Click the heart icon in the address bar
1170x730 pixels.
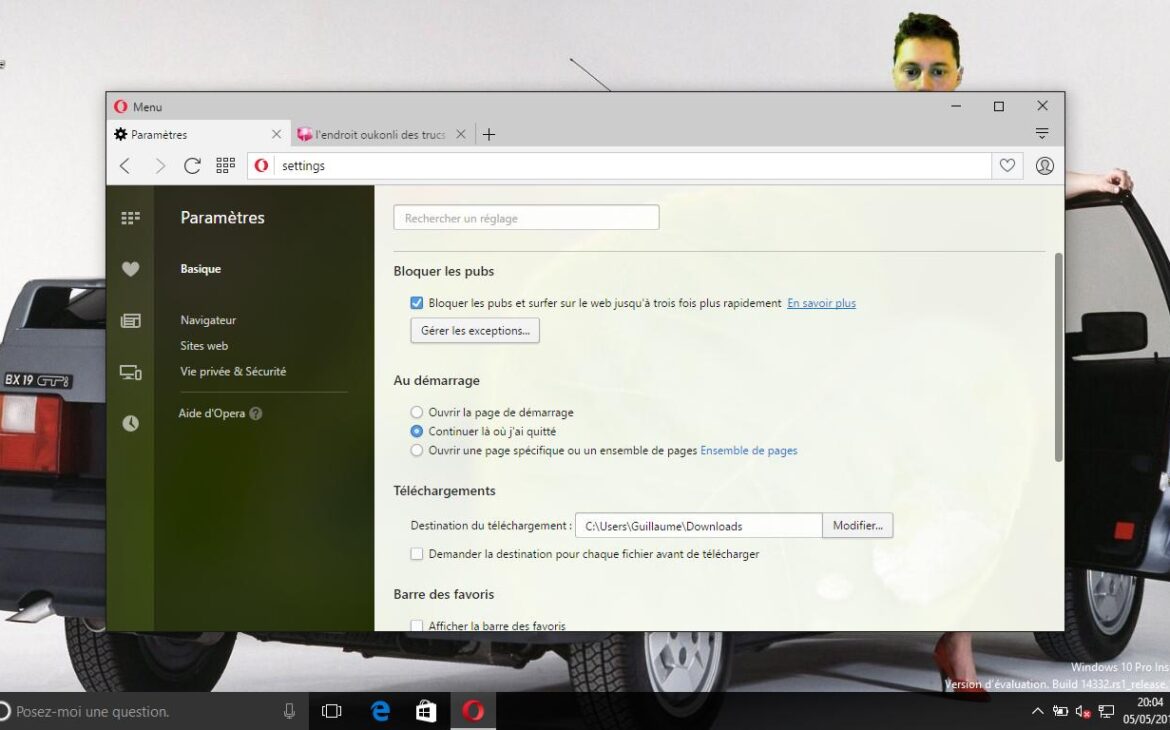[1007, 166]
